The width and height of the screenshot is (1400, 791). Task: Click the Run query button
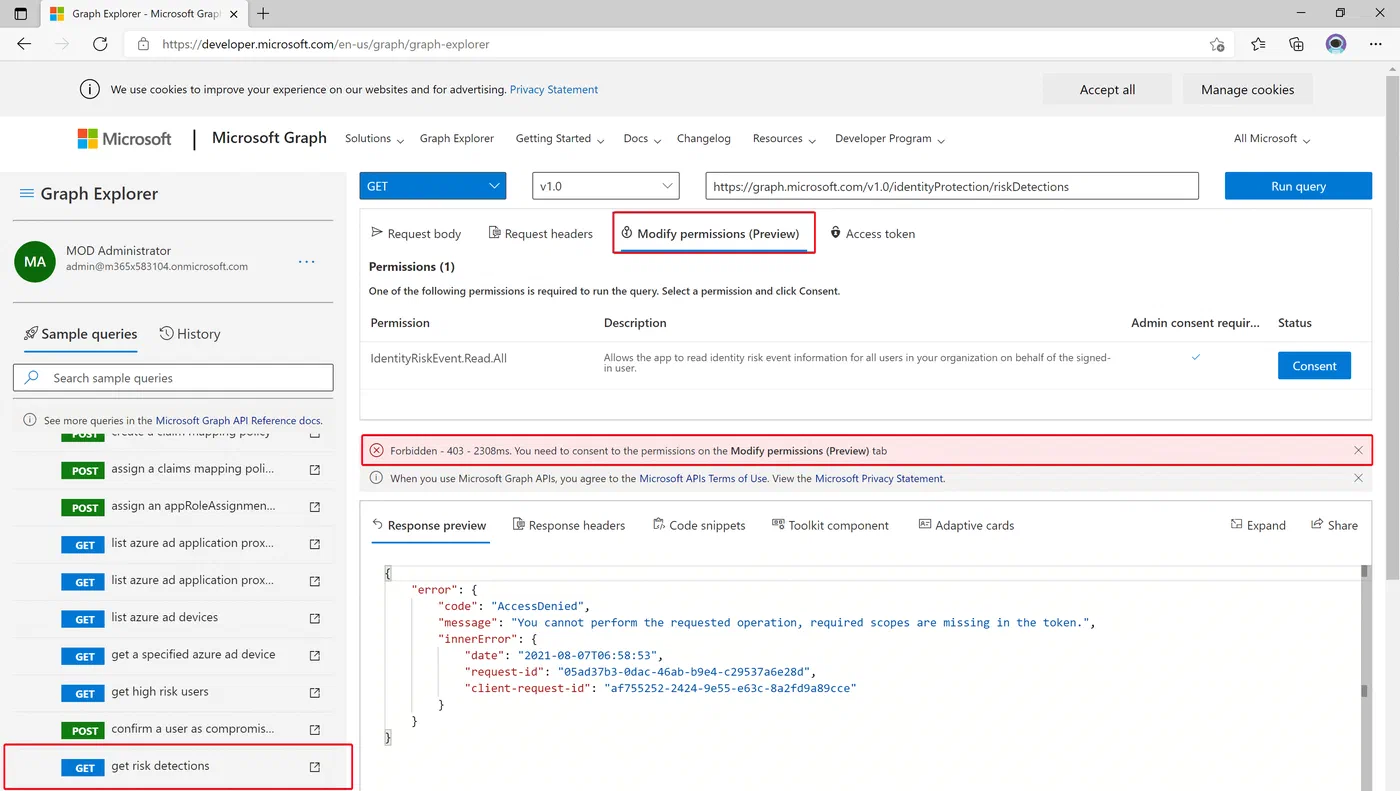tap(1298, 186)
